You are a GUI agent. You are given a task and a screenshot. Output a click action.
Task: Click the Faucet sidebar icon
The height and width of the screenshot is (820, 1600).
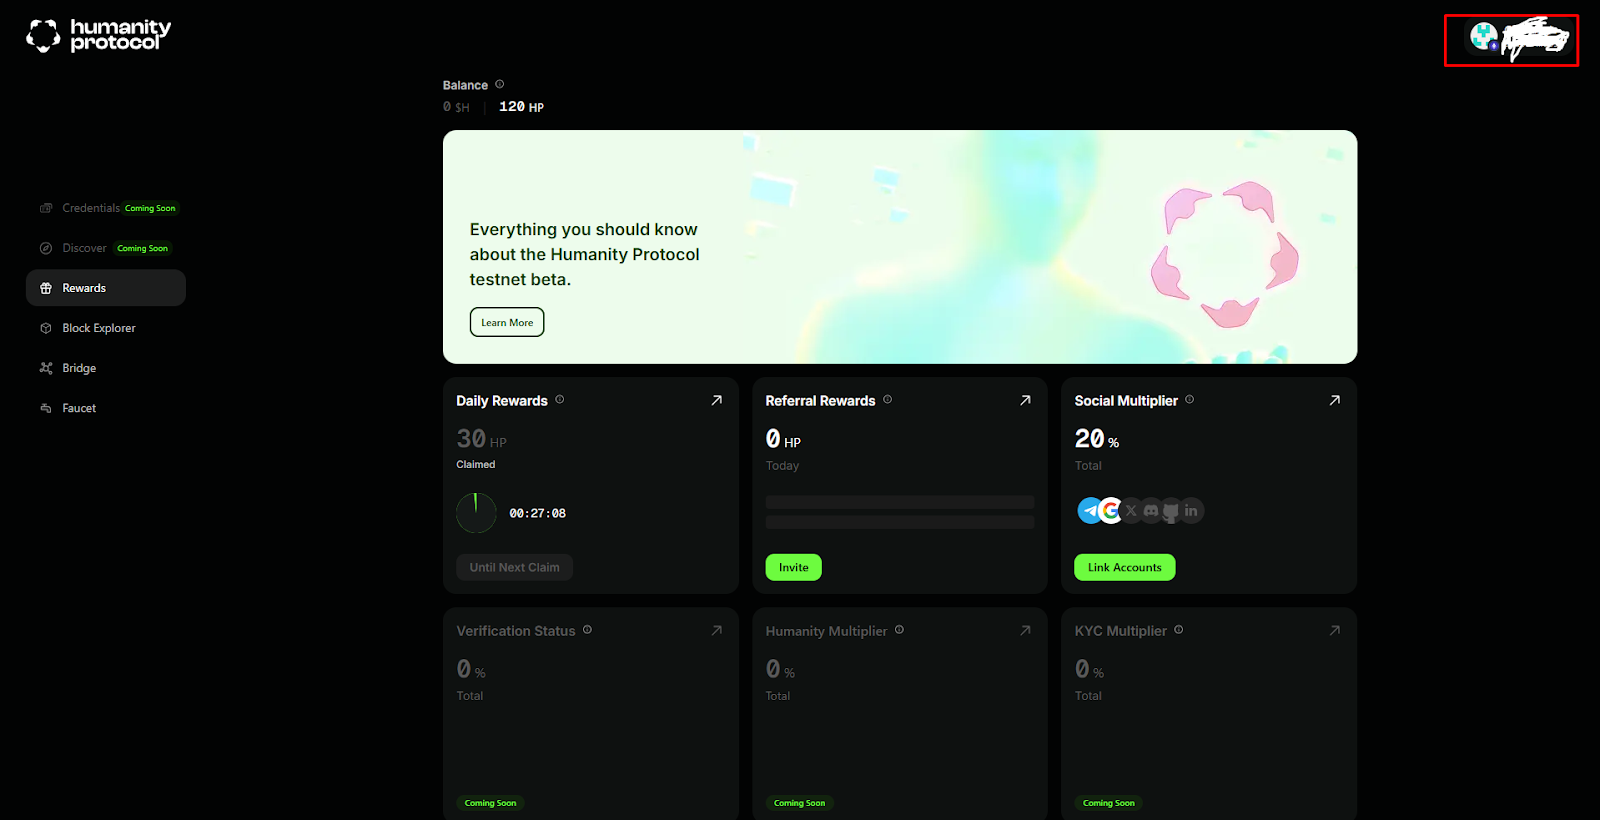tap(46, 408)
